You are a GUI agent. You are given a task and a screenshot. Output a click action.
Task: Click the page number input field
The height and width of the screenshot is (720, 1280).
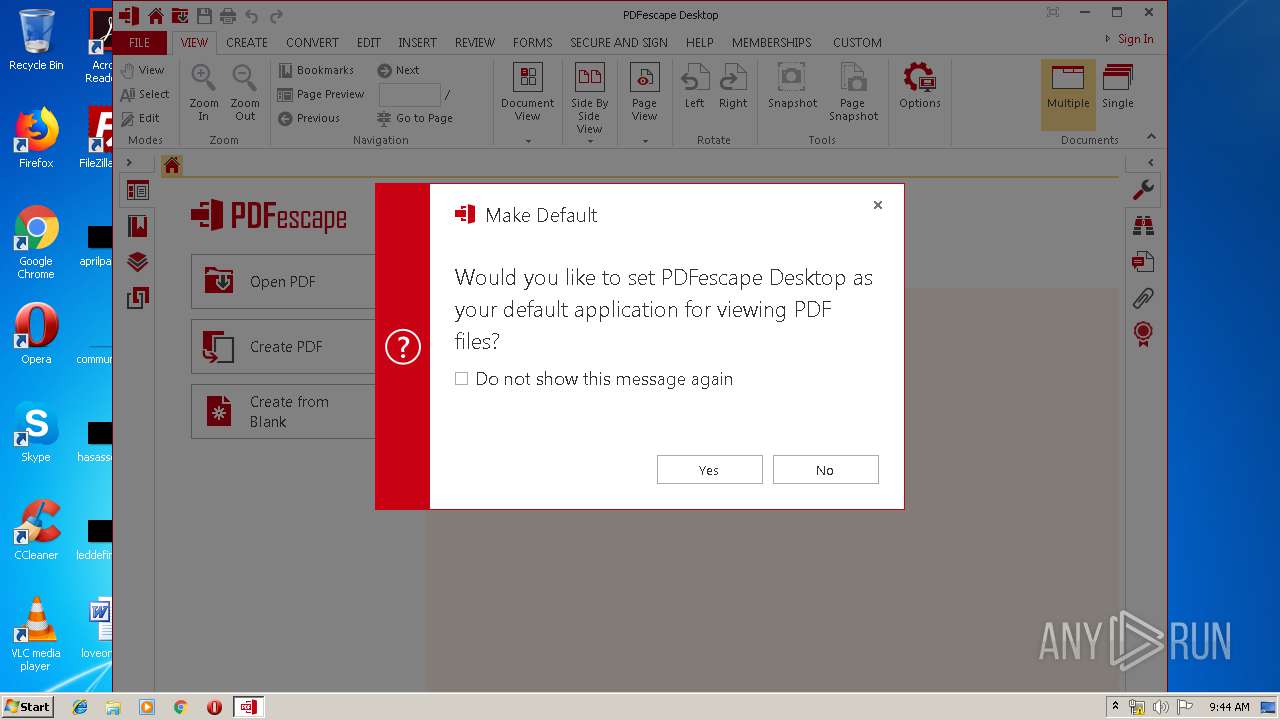point(409,94)
